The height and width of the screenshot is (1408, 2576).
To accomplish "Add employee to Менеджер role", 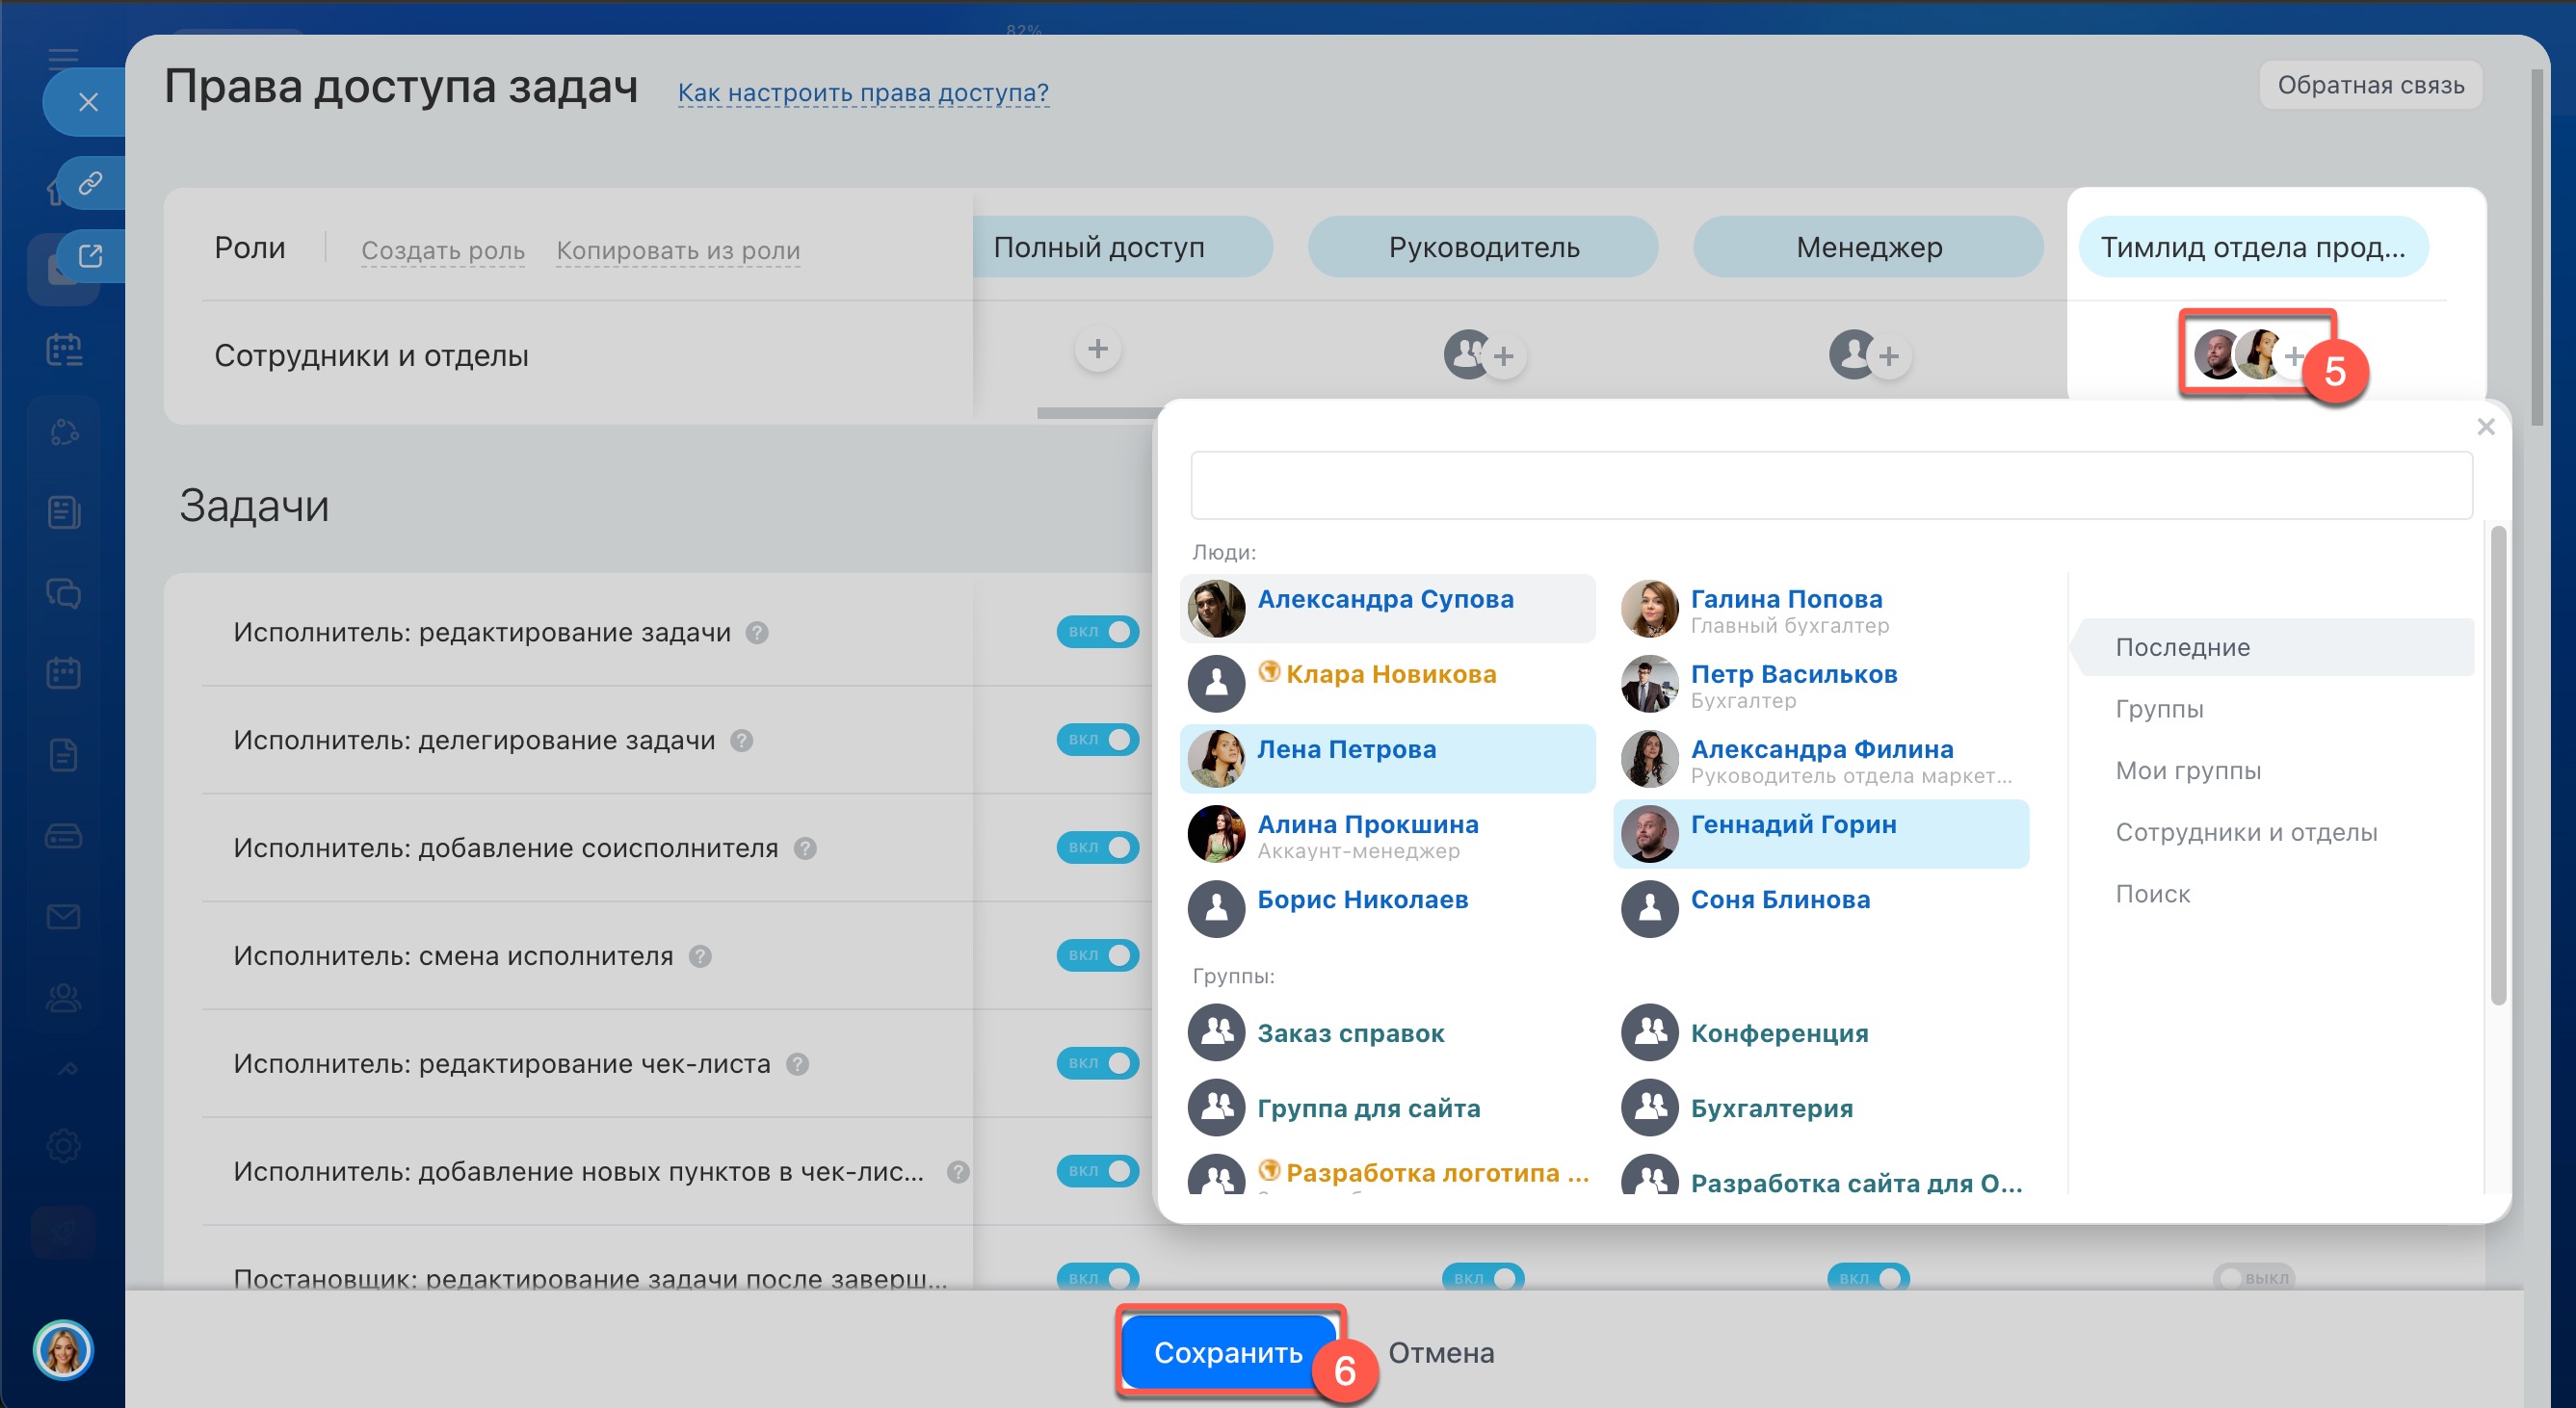I will (1887, 356).
